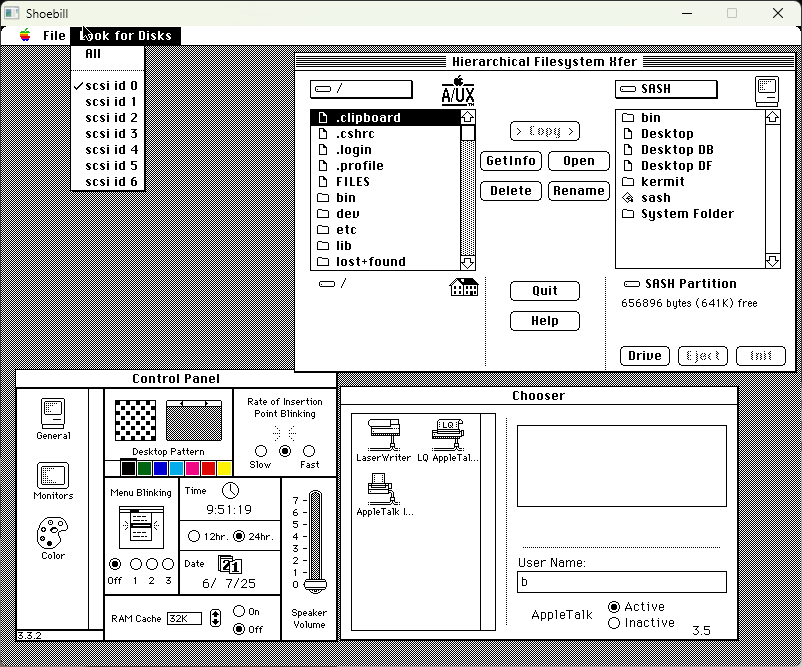Select the 24hr. time format
Viewport: 802px width, 667px height.
(x=239, y=536)
